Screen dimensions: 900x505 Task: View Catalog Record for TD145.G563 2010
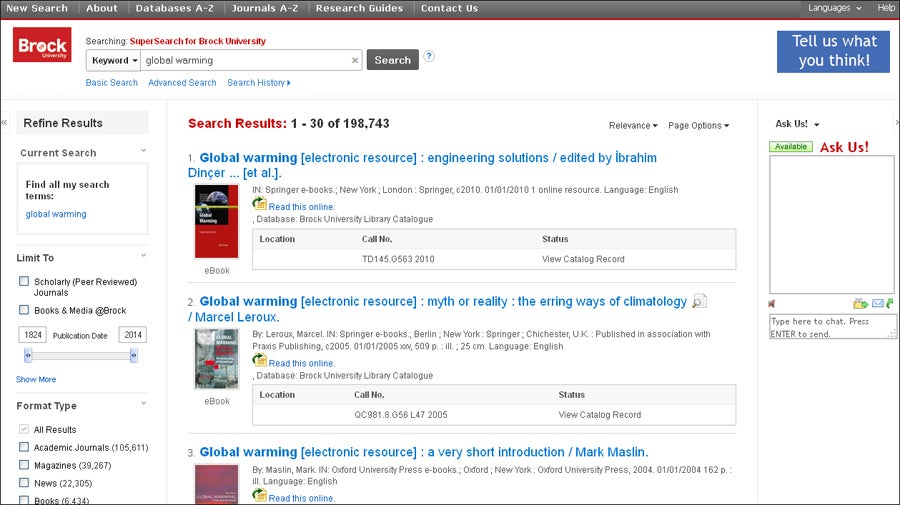click(583, 259)
